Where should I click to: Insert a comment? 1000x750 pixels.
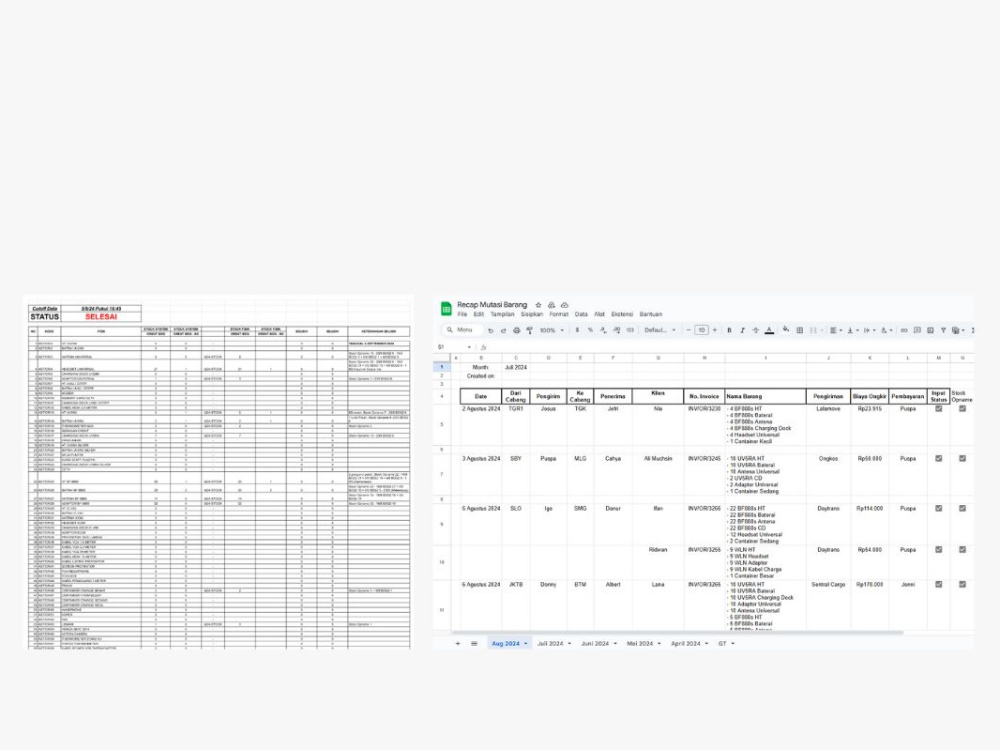(917, 330)
